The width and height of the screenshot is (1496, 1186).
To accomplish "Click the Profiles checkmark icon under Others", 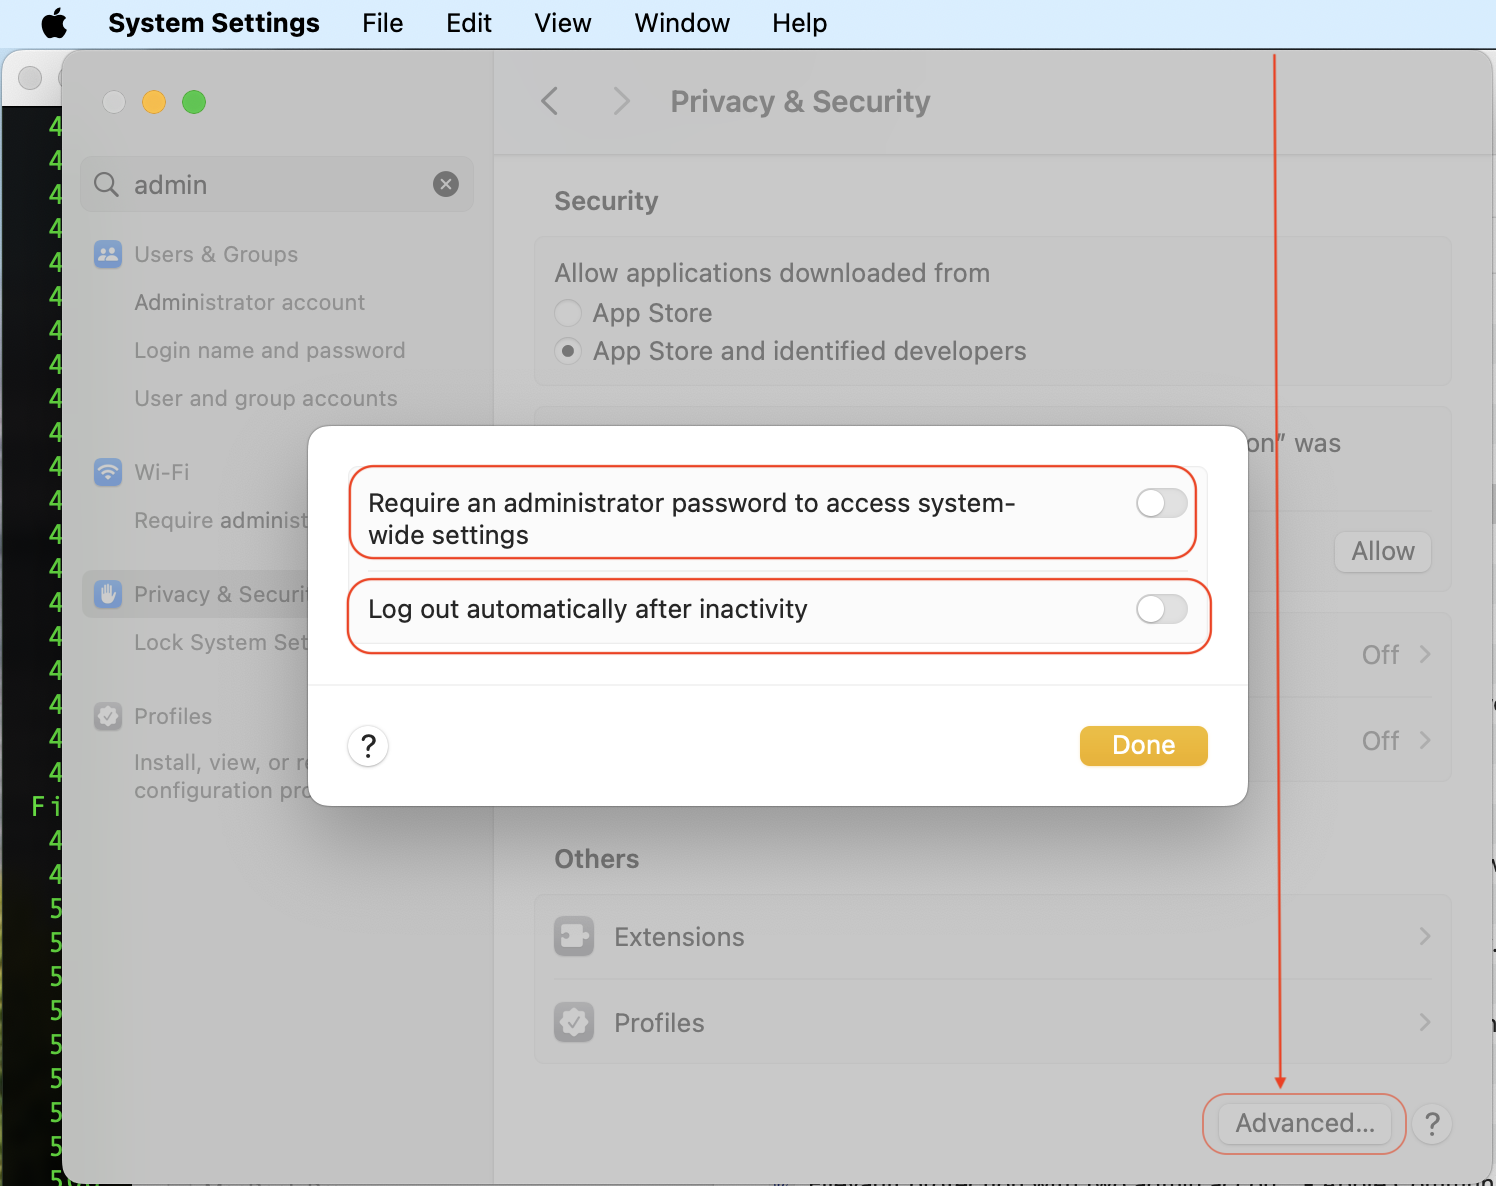I will tap(574, 1022).
